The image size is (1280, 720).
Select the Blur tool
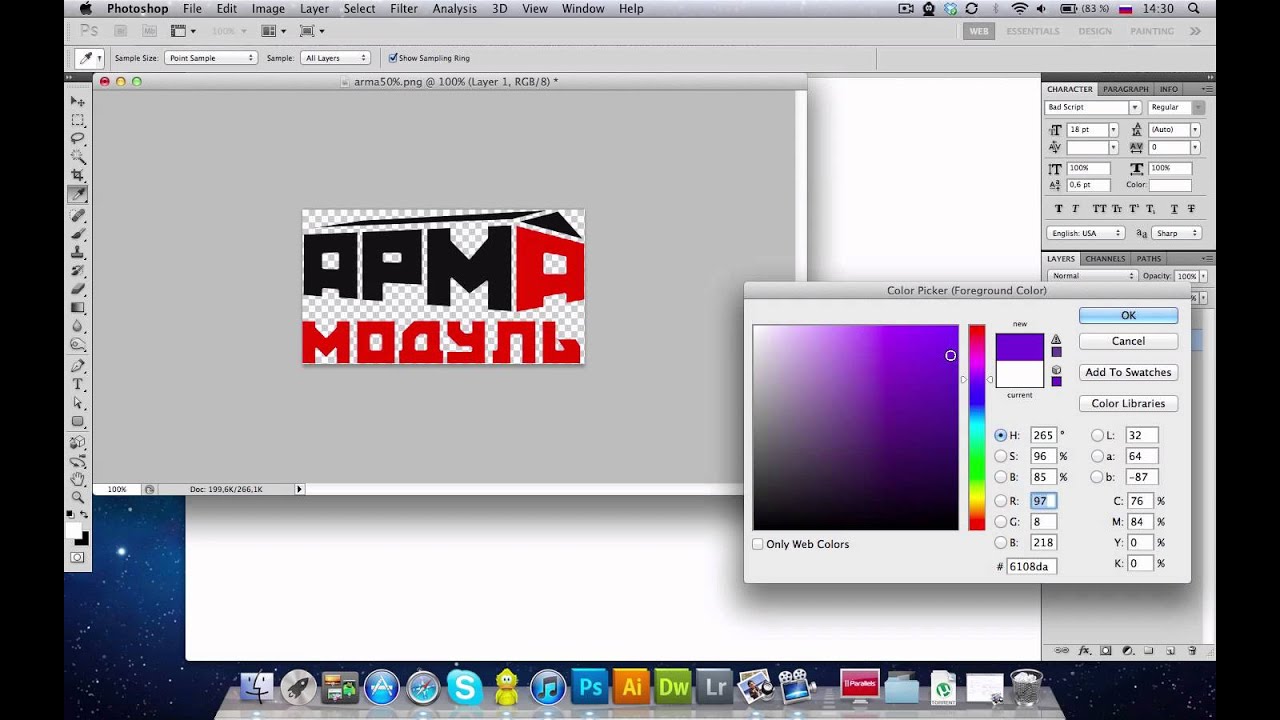[x=77, y=326]
